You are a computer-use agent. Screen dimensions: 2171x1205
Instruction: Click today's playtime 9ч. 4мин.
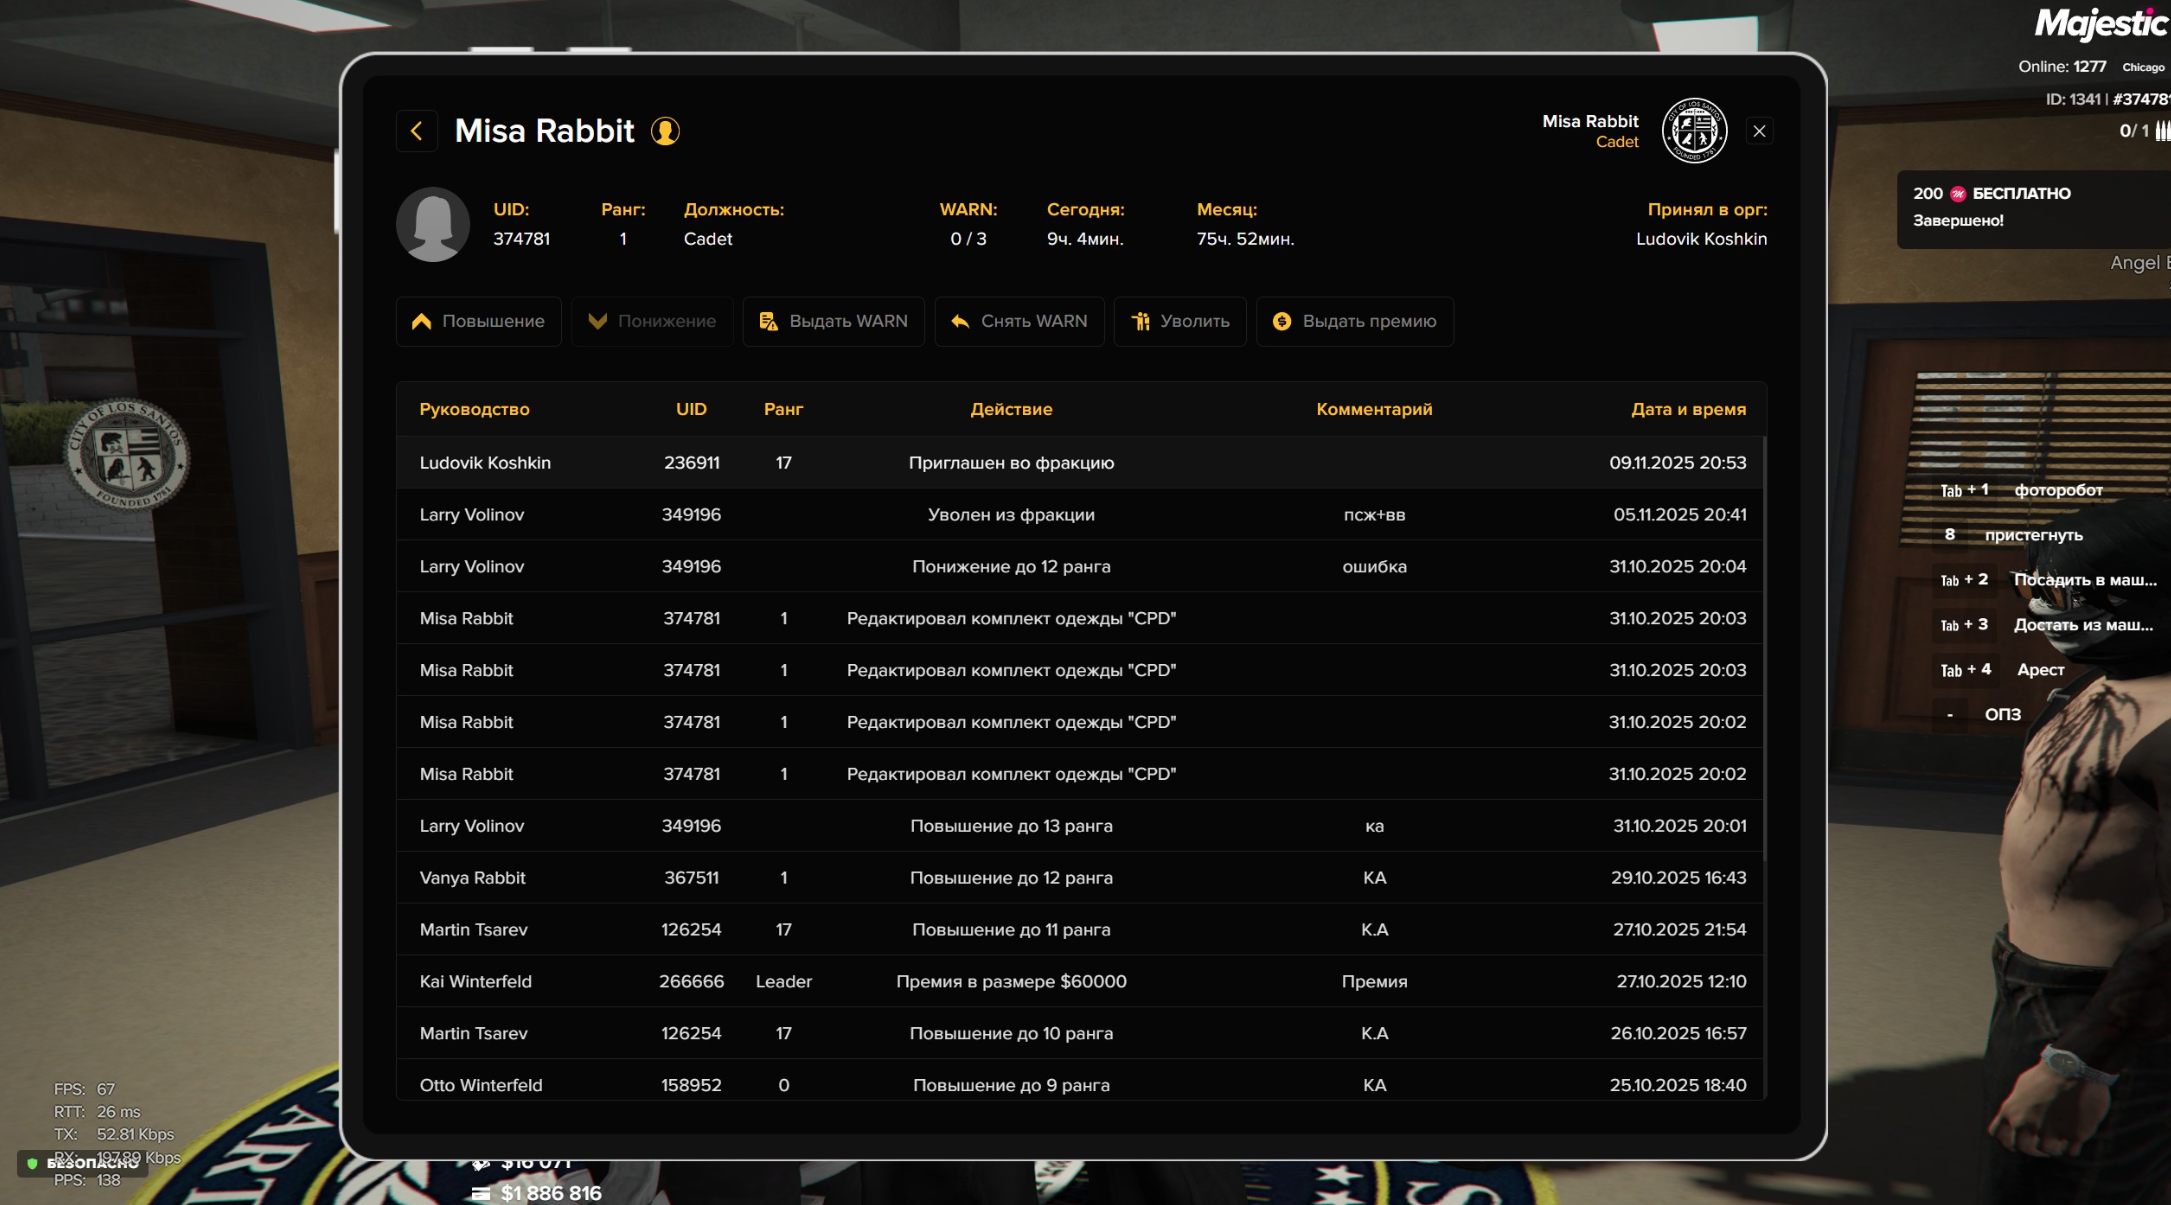[x=1085, y=239]
